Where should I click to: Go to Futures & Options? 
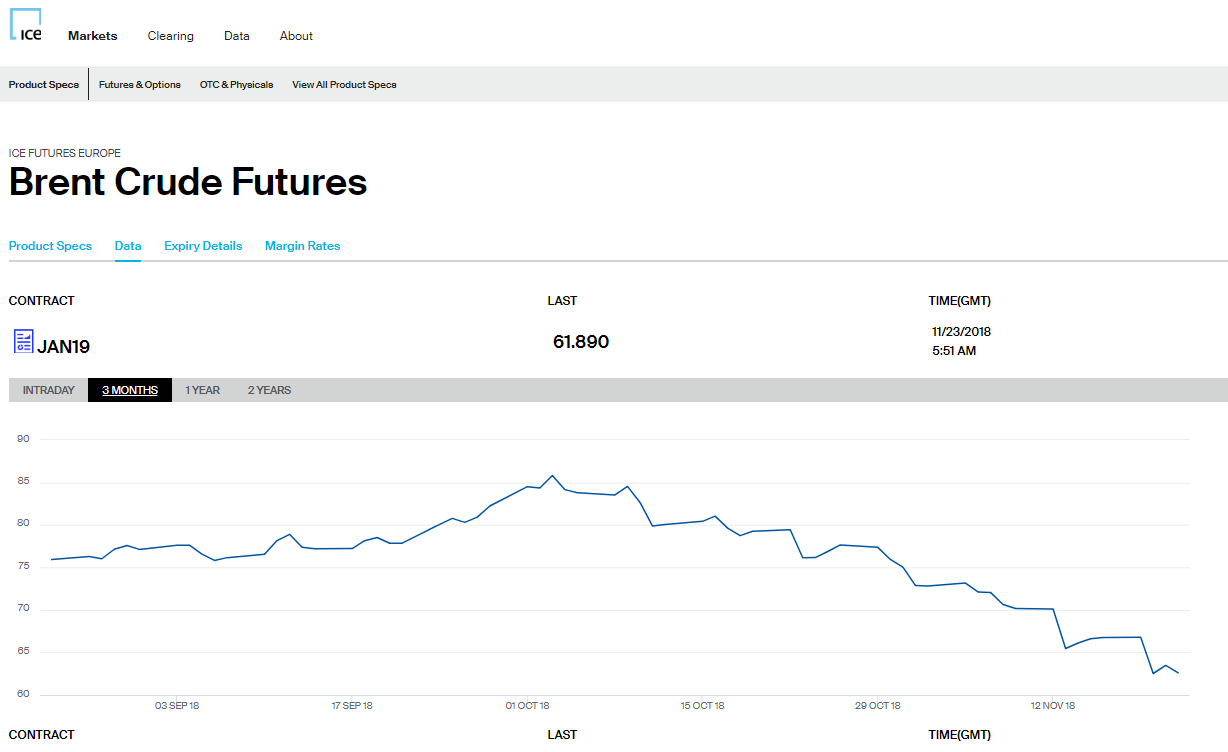pyautogui.click(x=140, y=85)
